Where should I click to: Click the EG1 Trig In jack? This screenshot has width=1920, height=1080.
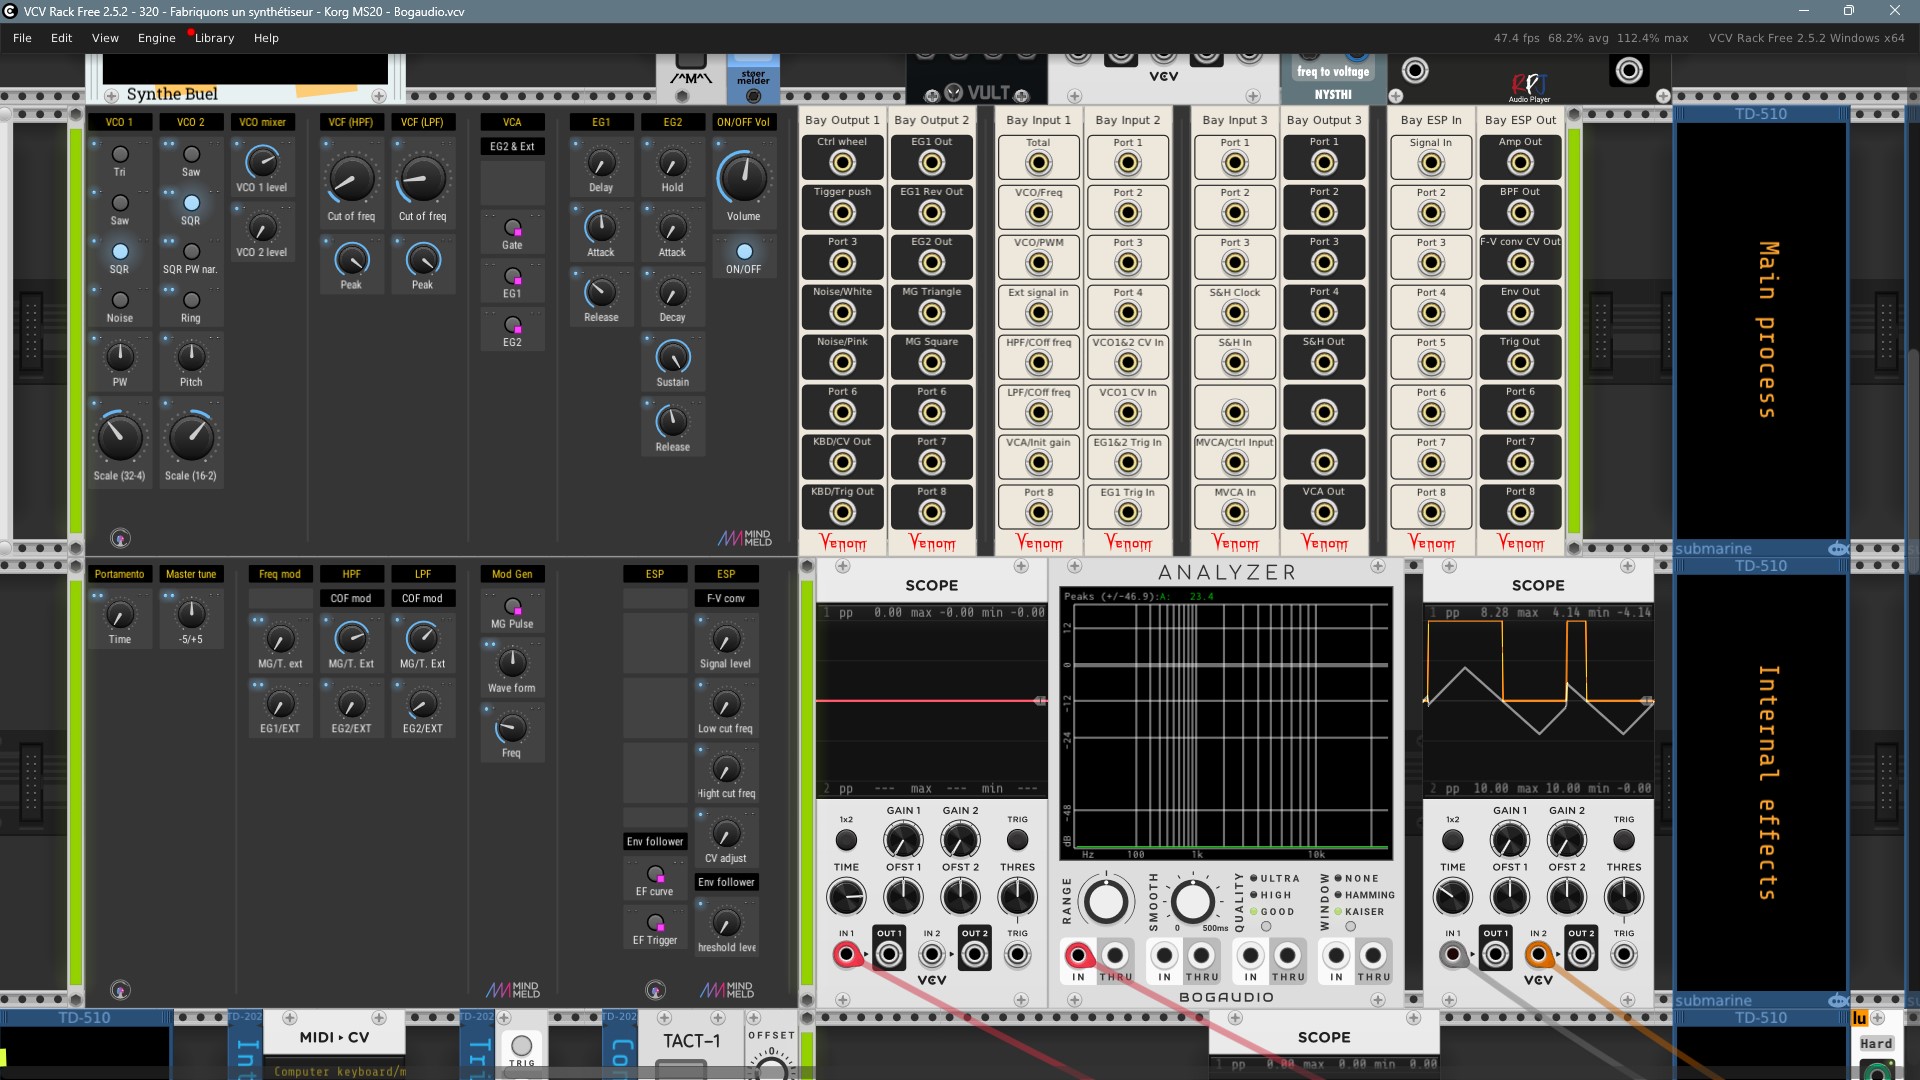coord(1128,513)
